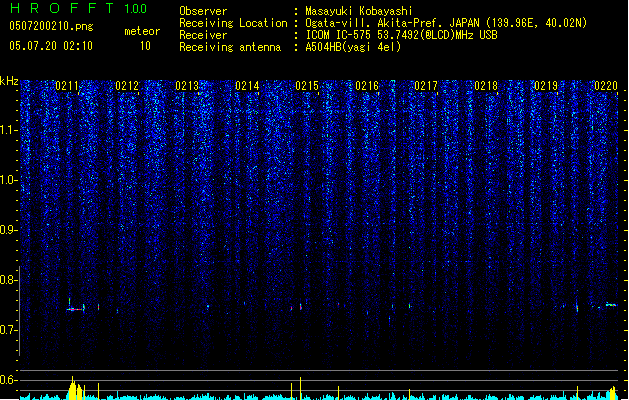Click the 0.7 kHz axis label
Image resolution: width=629 pixels, height=400 pixels.
9,330
